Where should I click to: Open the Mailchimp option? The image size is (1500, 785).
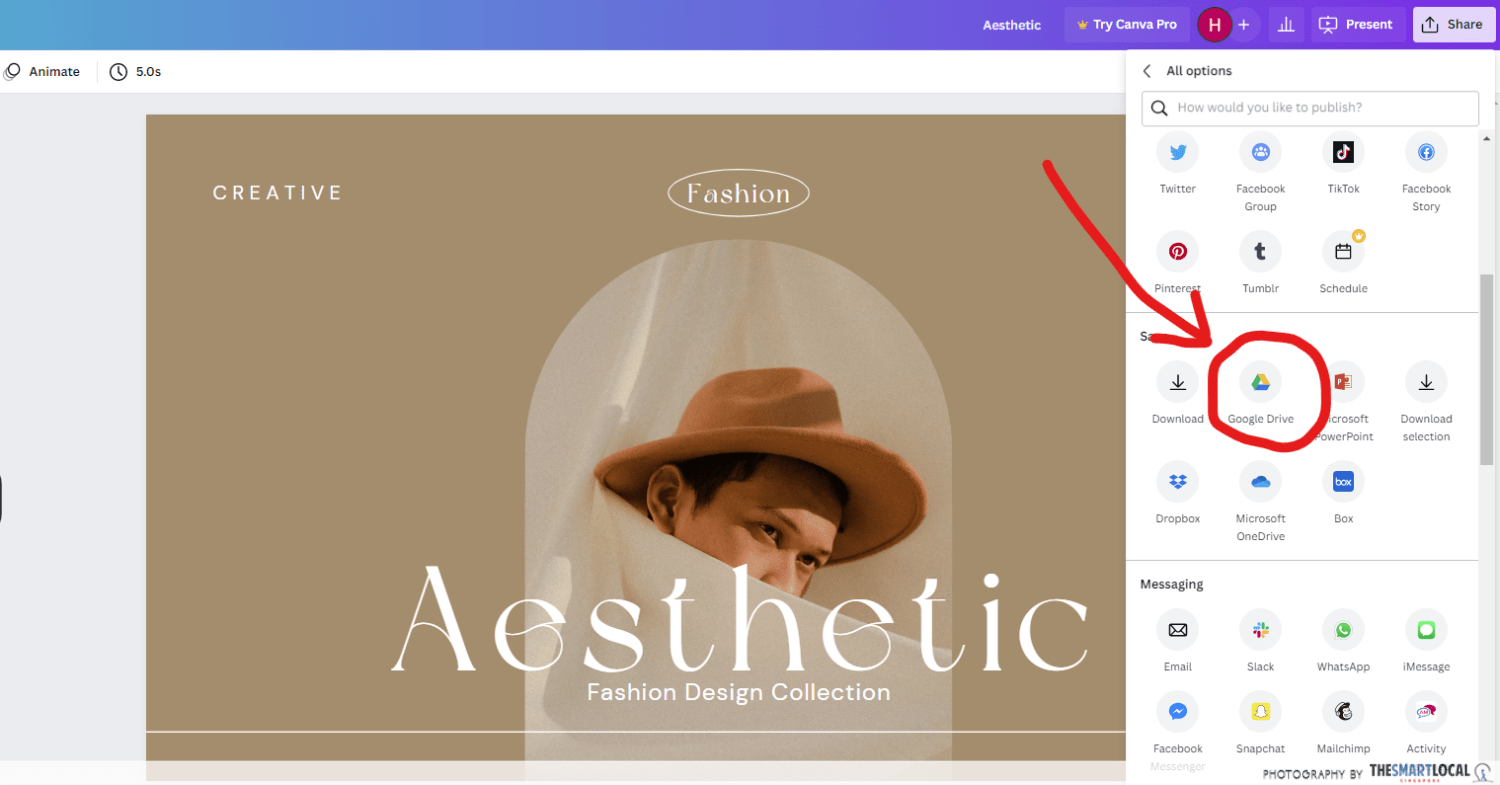point(1343,712)
